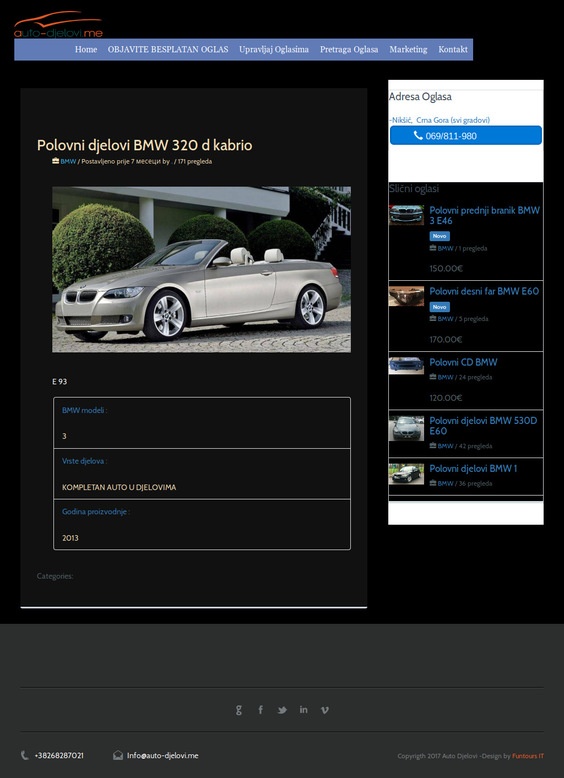Click the Nikšić, Crna Gora location link
The height and width of the screenshot is (778, 564).
tap(439, 120)
